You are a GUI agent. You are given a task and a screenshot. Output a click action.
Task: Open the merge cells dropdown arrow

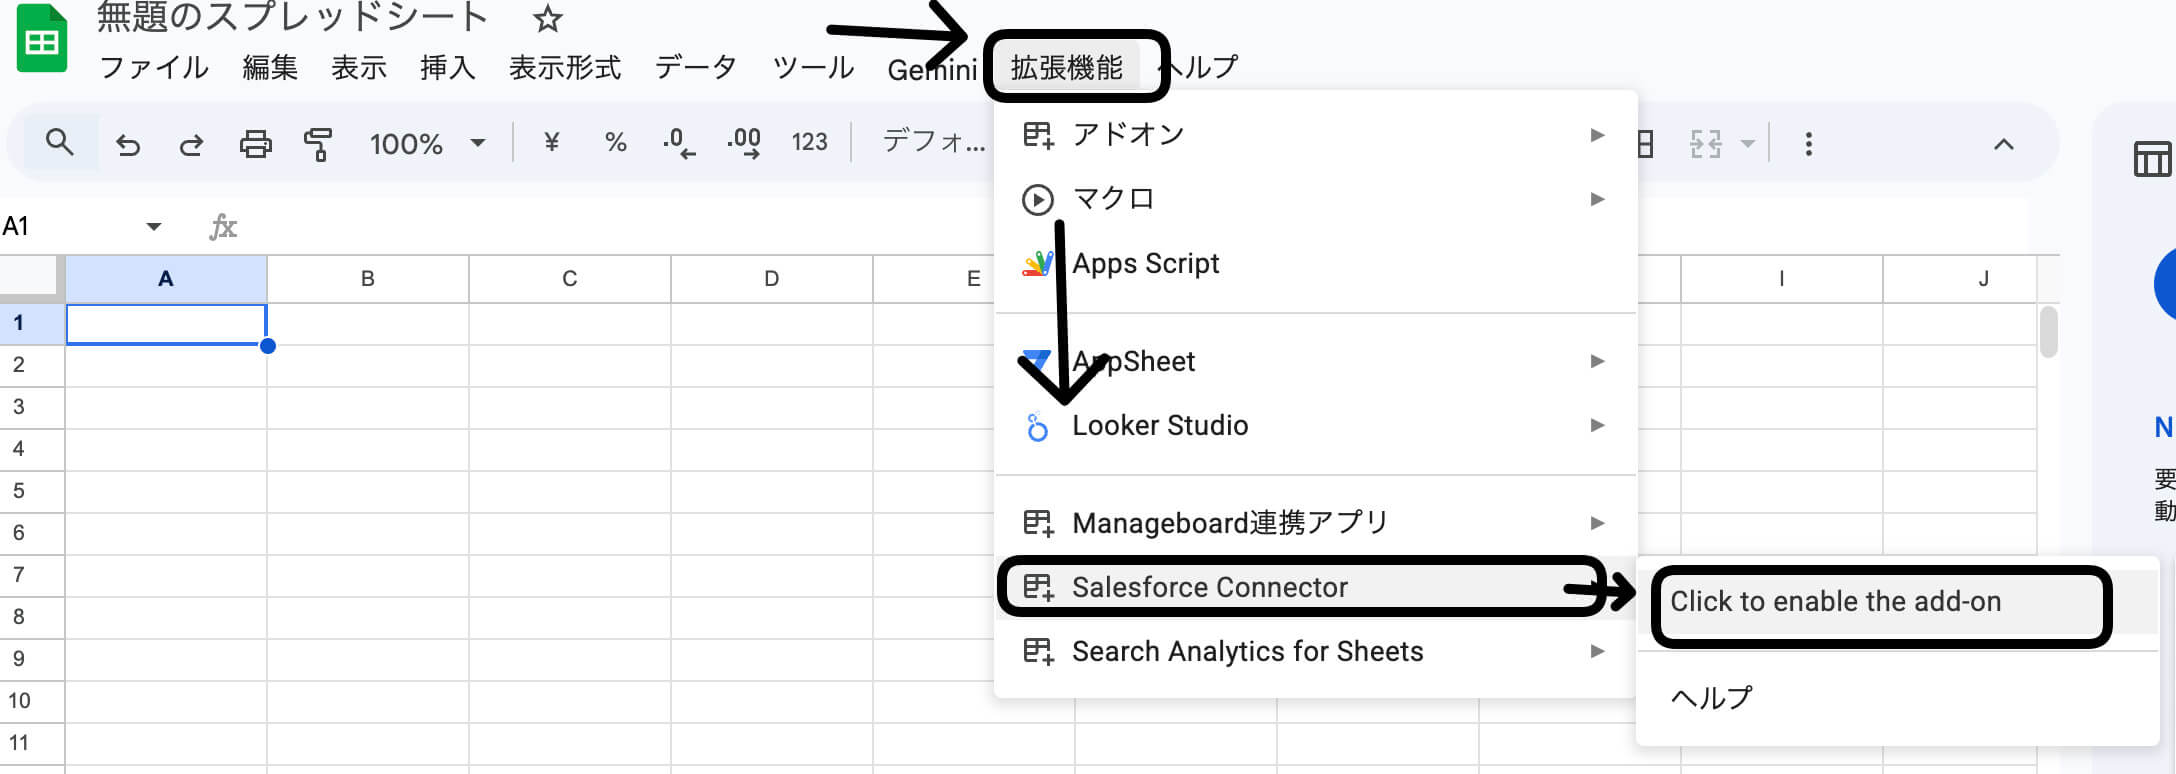point(1747,144)
